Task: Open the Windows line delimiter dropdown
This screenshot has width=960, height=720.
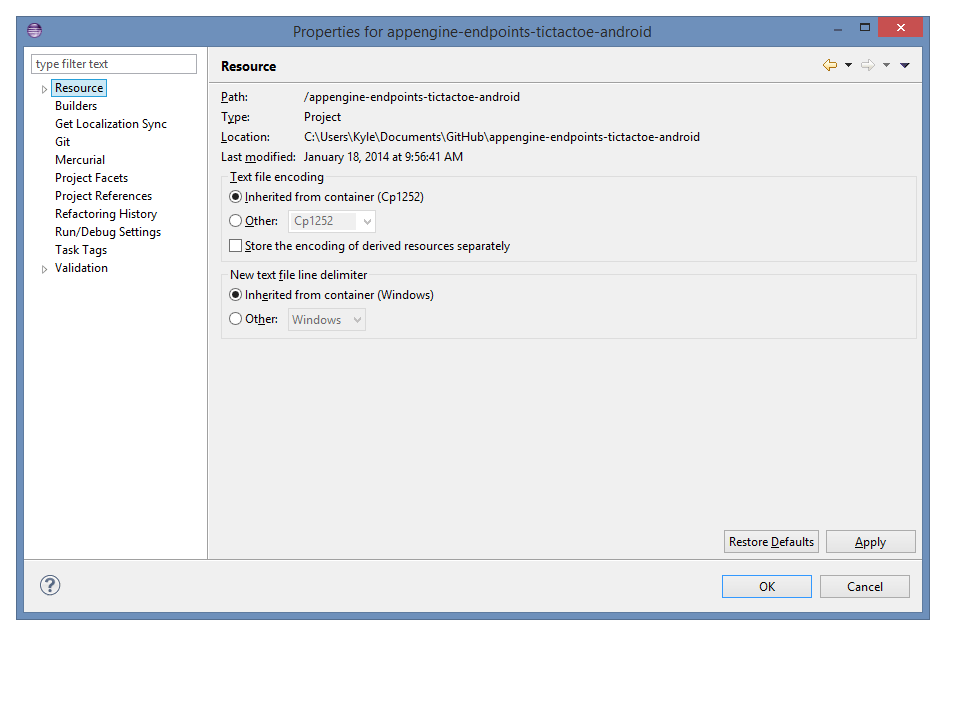Action: pos(327,320)
